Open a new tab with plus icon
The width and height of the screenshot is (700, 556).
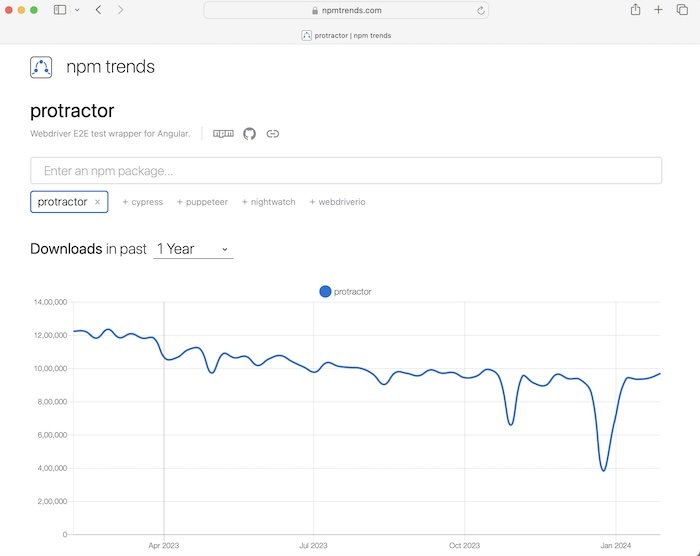pyautogui.click(x=658, y=10)
